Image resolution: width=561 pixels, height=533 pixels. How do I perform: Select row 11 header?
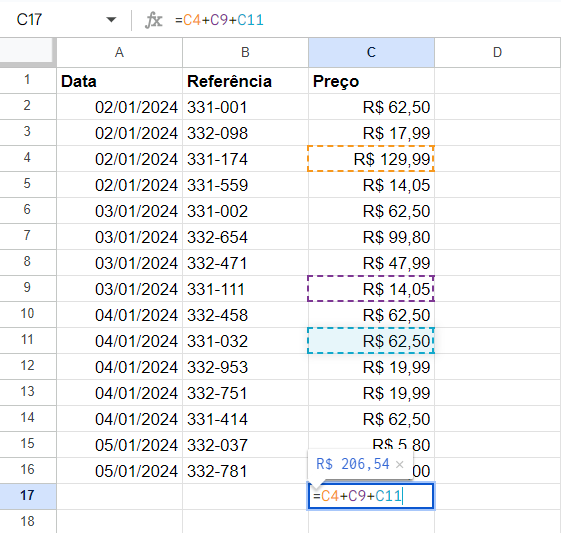28,340
